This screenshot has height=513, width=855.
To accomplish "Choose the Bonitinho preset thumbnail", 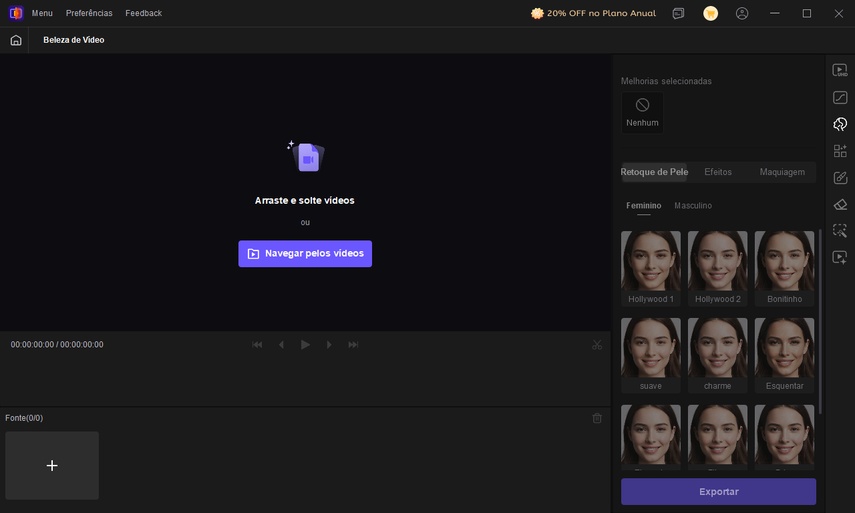I will 784,268.
